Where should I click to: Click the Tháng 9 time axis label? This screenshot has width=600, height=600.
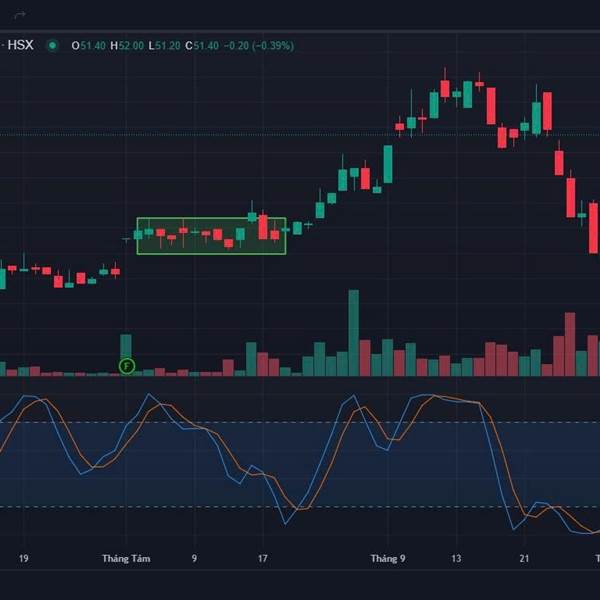coord(388,559)
